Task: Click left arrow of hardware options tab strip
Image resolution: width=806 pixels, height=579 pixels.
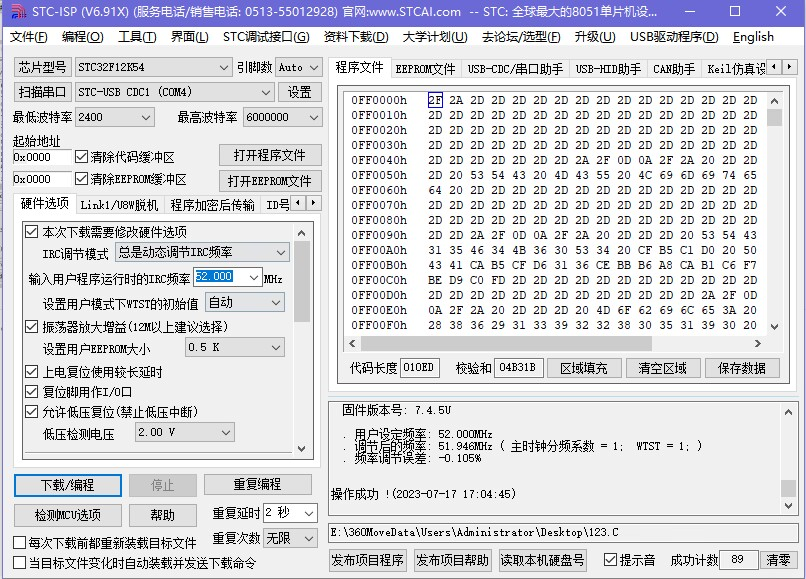Action: coord(298,203)
